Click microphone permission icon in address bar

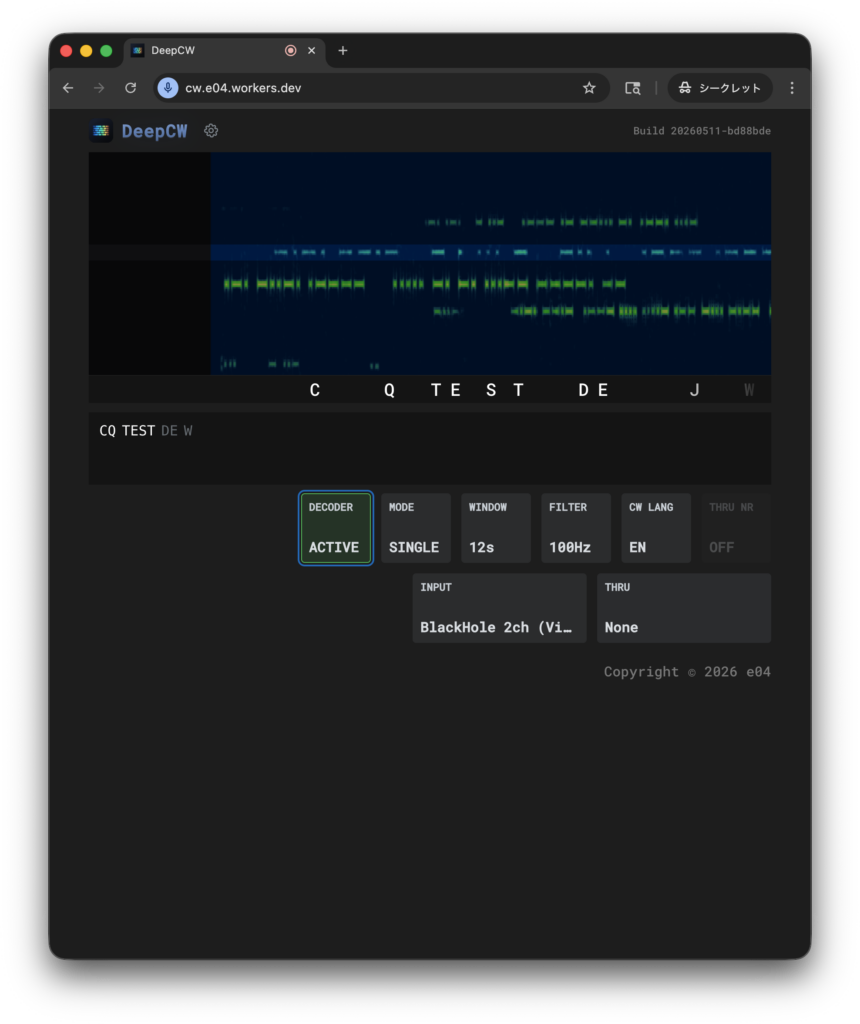[168, 88]
